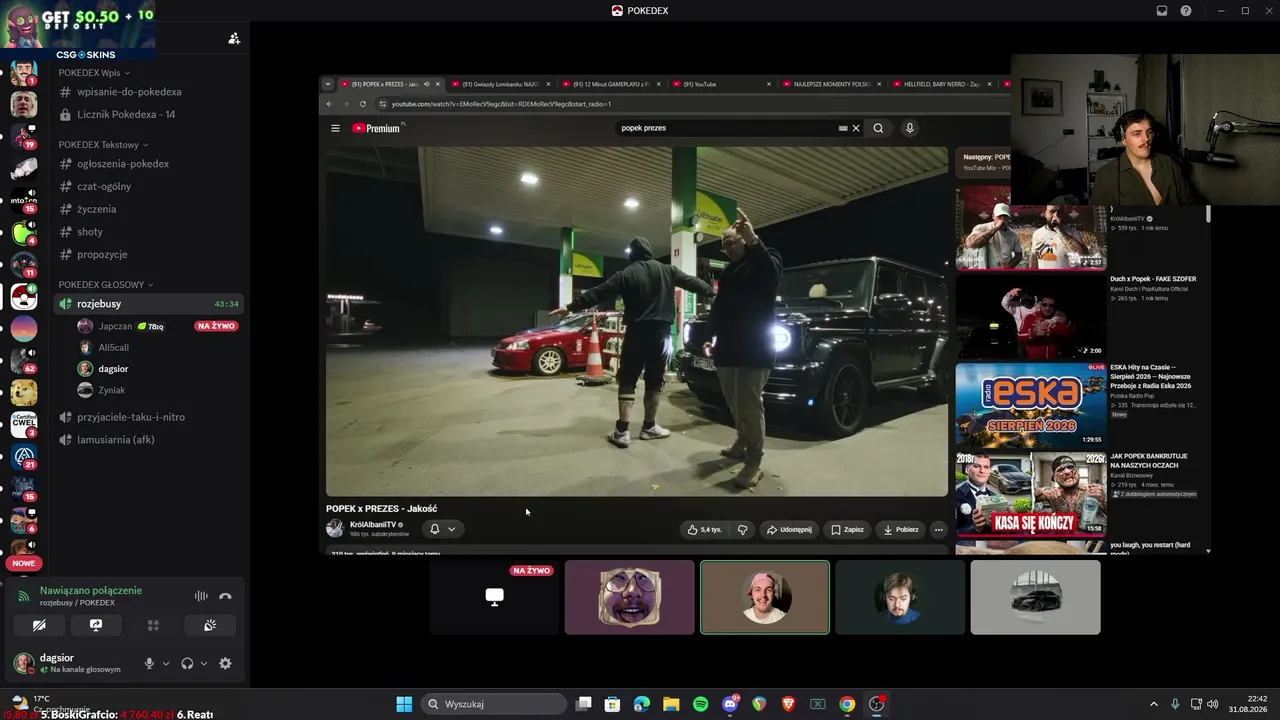Mute the microphone in Discord user panel

coord(149,663)
